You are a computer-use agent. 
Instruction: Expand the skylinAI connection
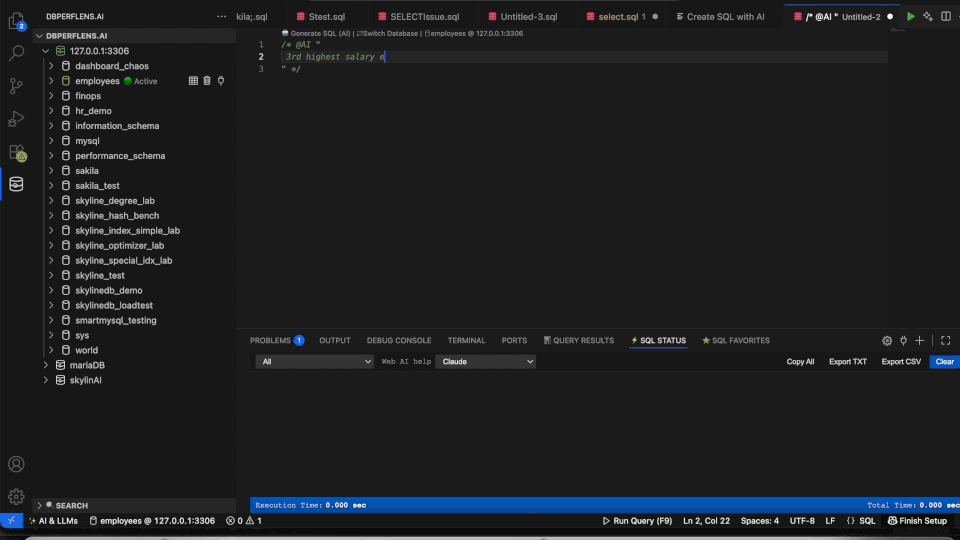[x=45, y=380]
